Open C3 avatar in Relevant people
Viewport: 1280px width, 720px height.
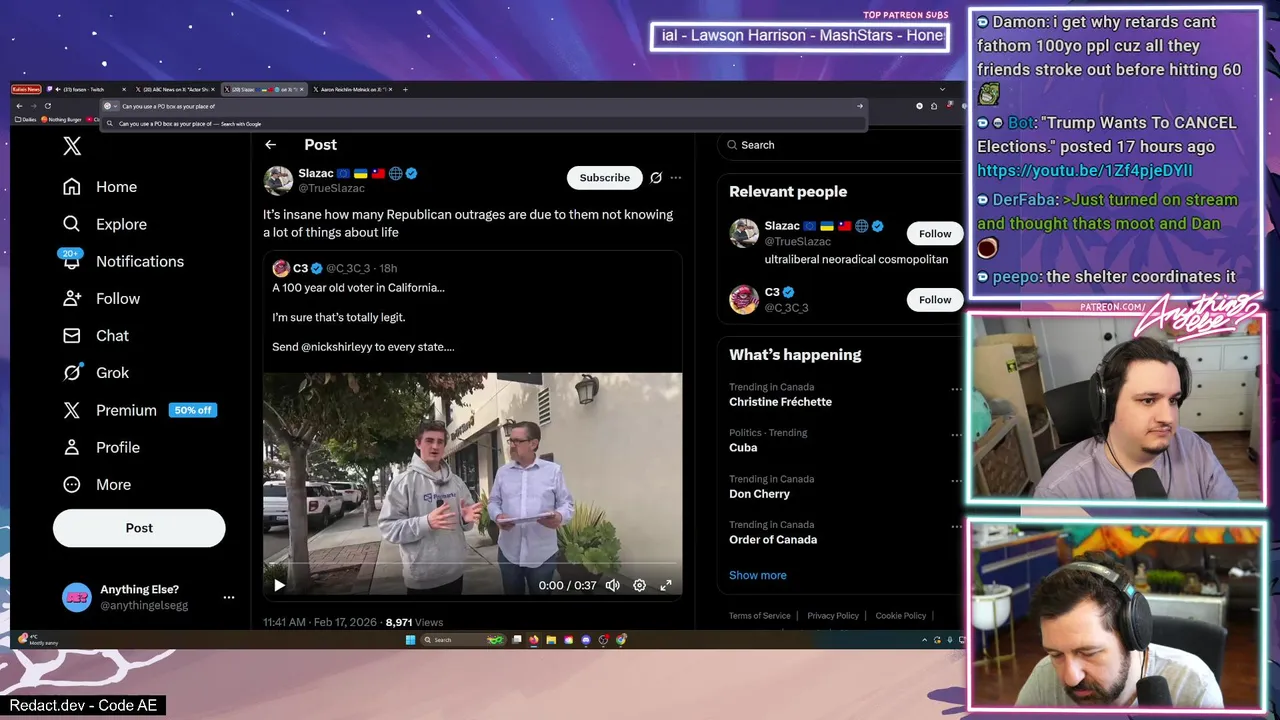click(x=744, y=299)
